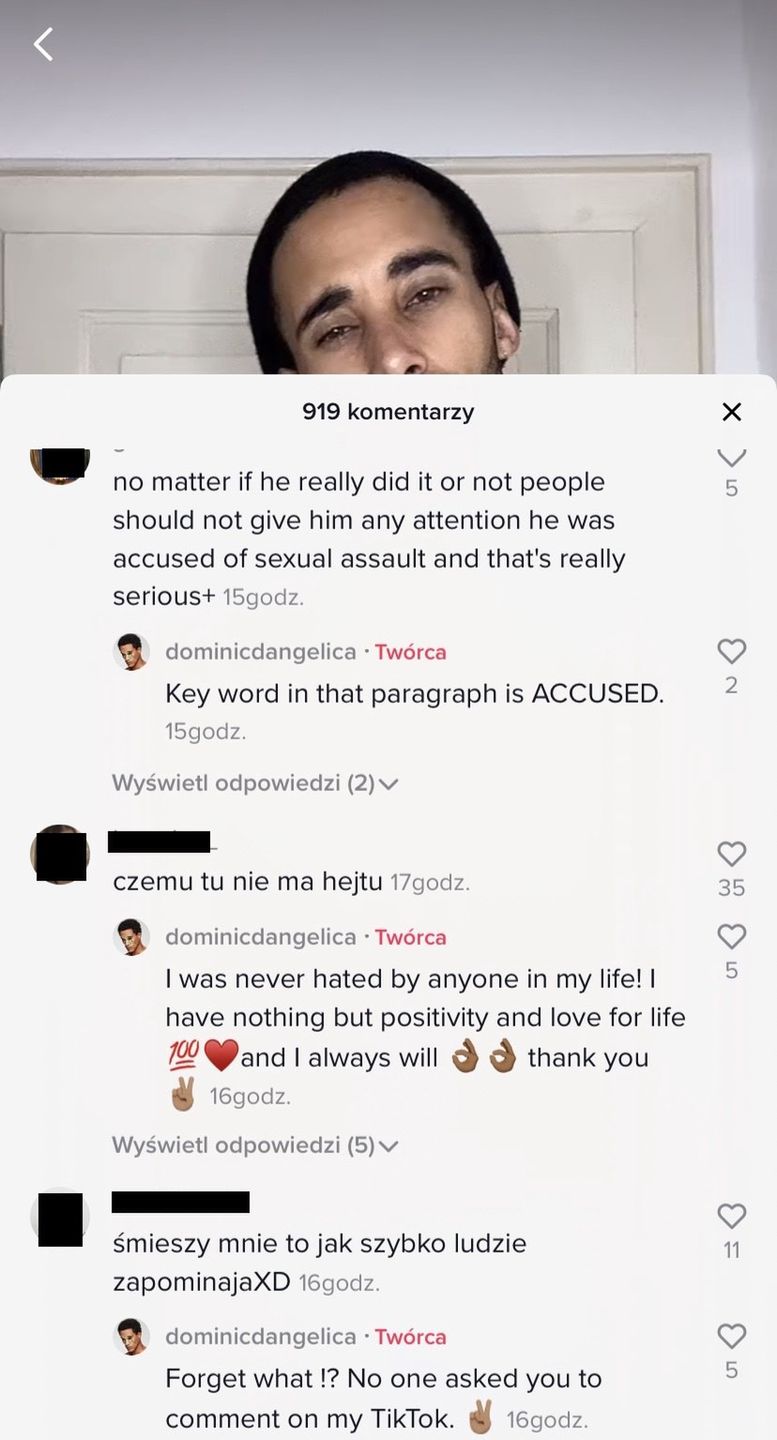Like the 'czemu tu nie ma hejtu' comment
Screen dimensions: 777x1440
[732, 854]
